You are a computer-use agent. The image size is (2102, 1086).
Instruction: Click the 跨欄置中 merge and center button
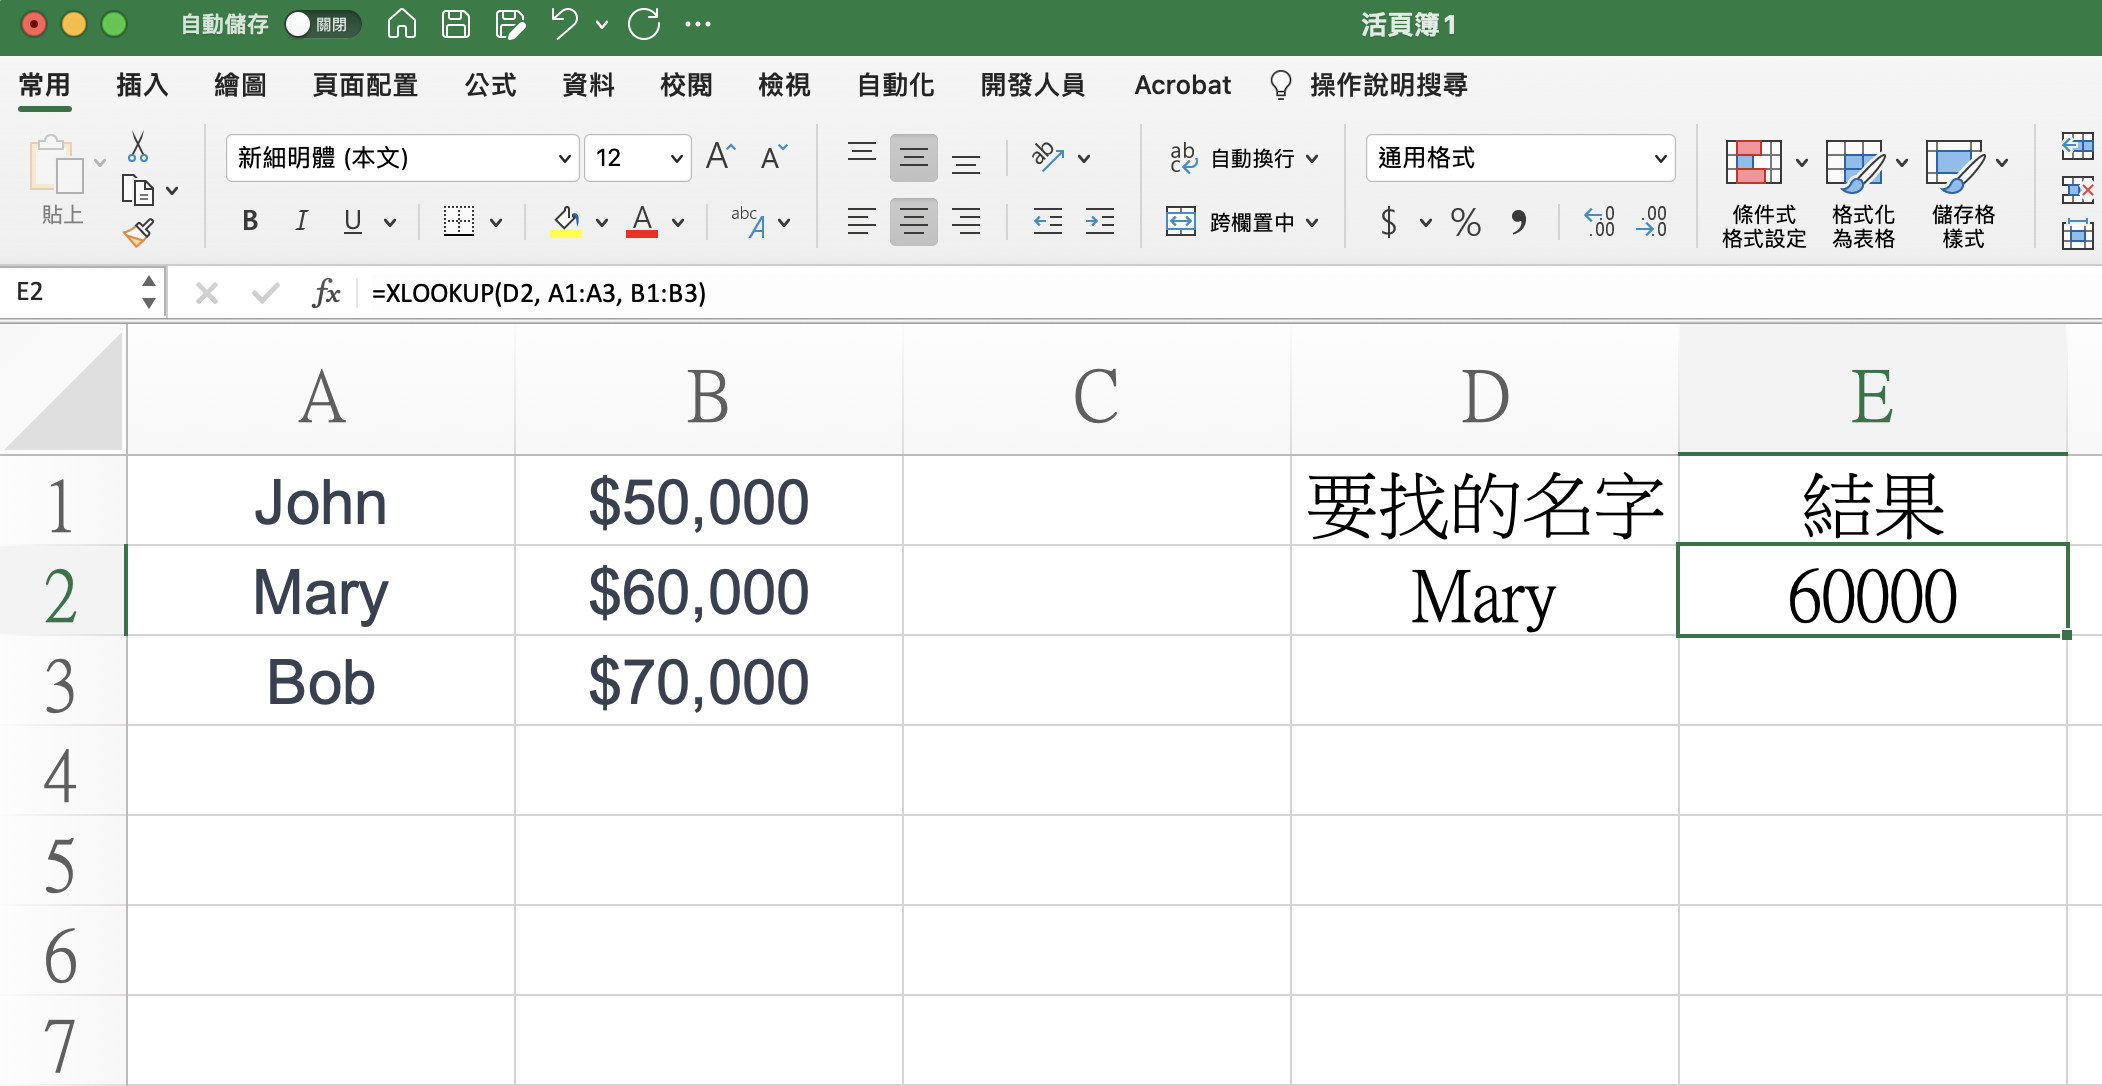[1240, 221]
